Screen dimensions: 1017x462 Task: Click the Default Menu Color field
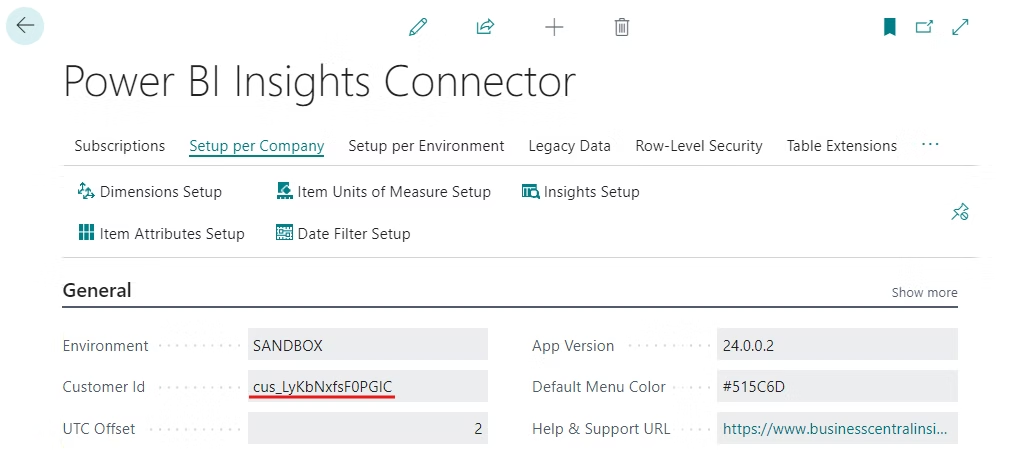point(837,387)
